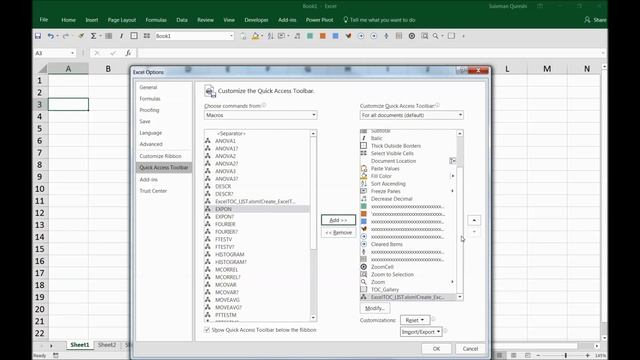Open the Book1 document location dropdown

click(231, 36)
